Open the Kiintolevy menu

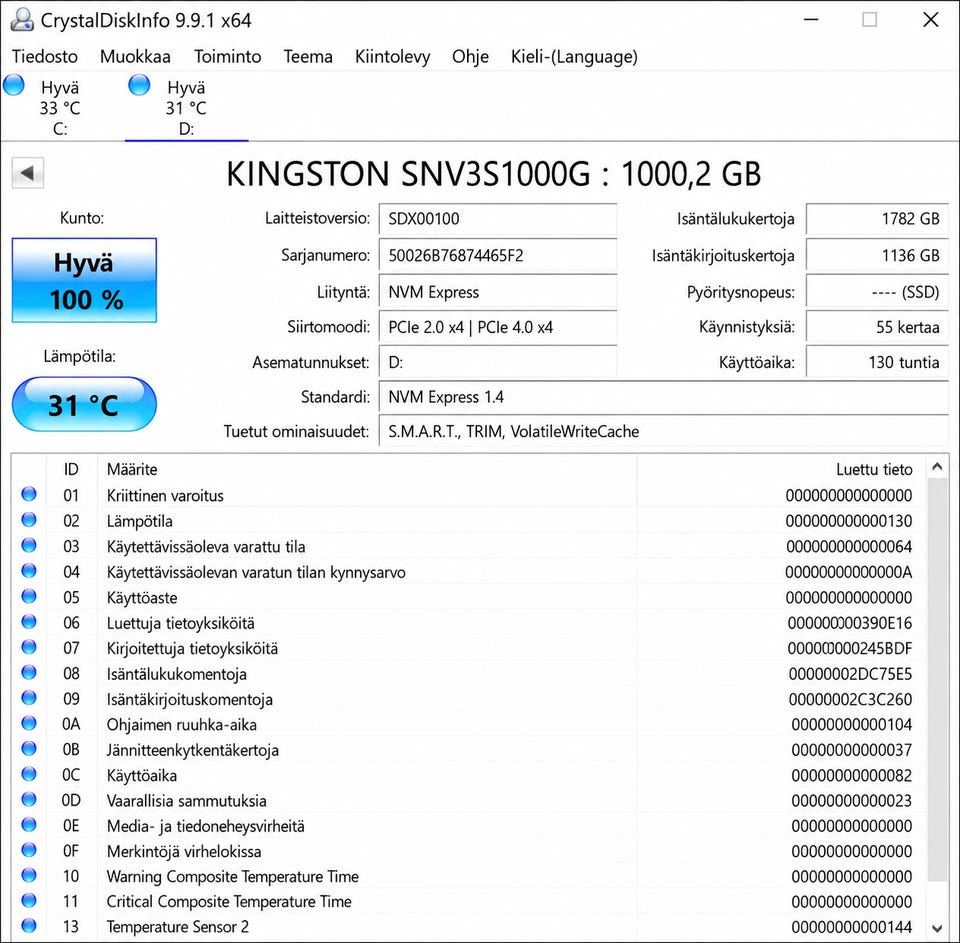(392, 57)
